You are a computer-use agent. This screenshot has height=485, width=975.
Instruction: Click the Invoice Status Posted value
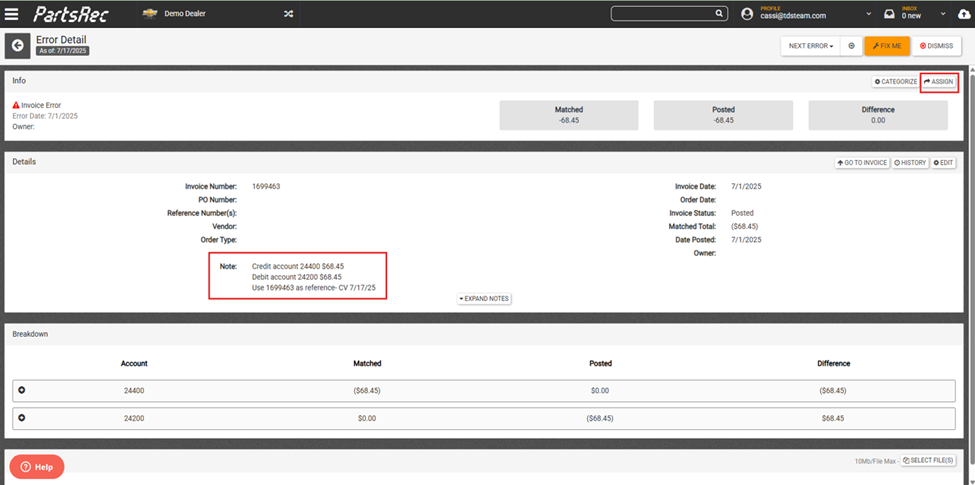point(742,213)
